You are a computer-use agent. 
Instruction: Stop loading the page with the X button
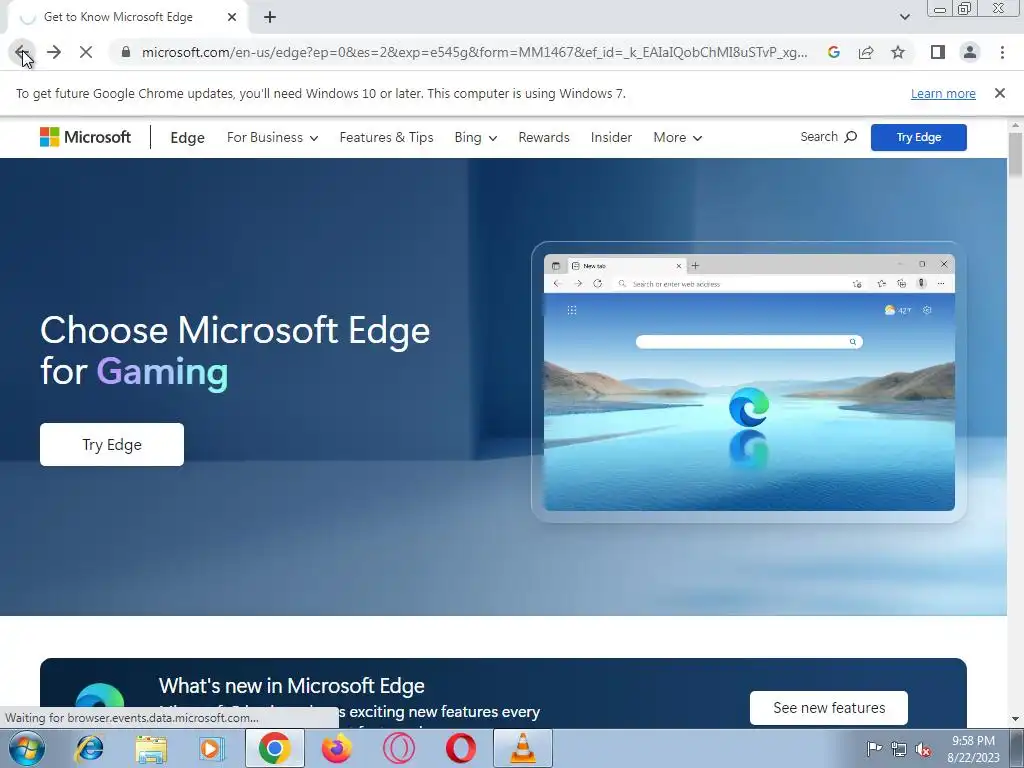coord(86,52)
